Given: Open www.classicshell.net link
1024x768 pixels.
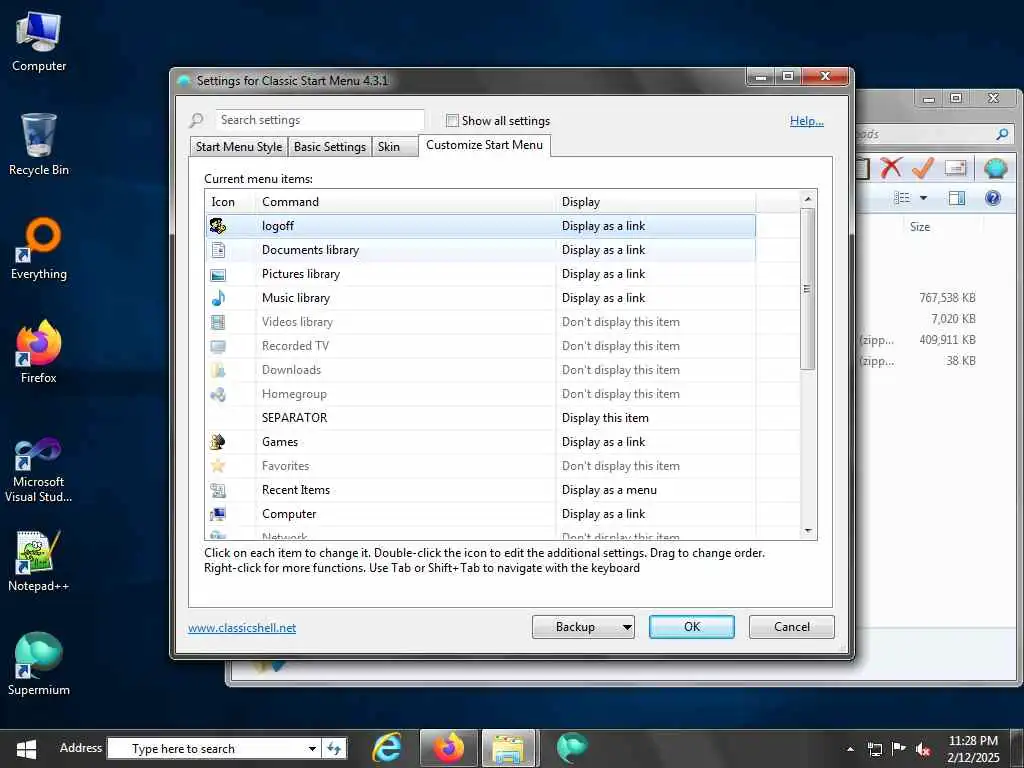Looking at the screenshot, I should point(242,628).
